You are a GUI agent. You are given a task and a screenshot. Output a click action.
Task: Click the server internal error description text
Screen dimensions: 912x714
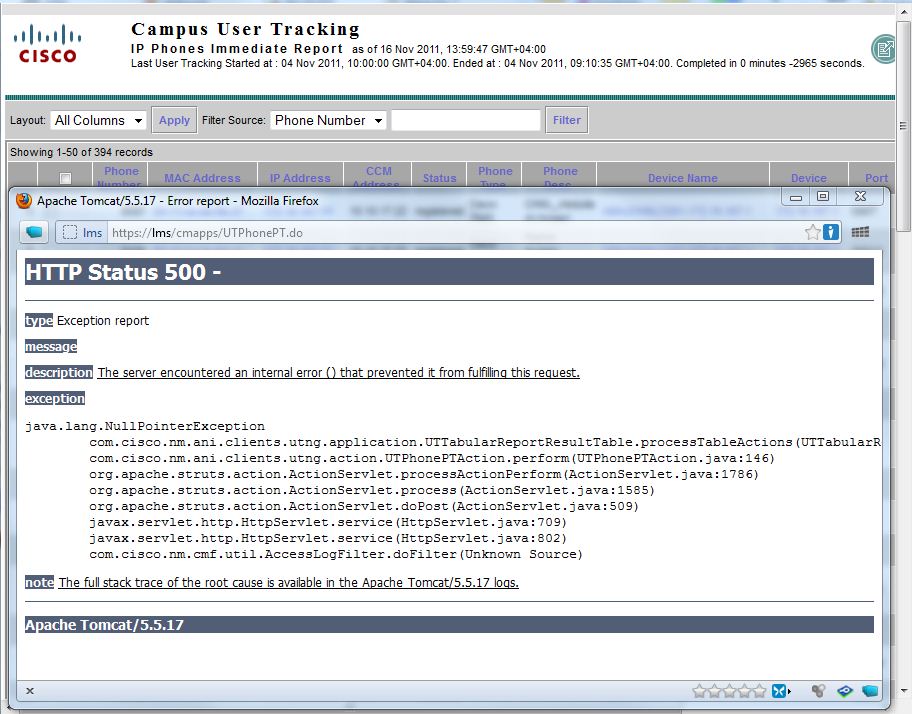click(x=339, y=372)
